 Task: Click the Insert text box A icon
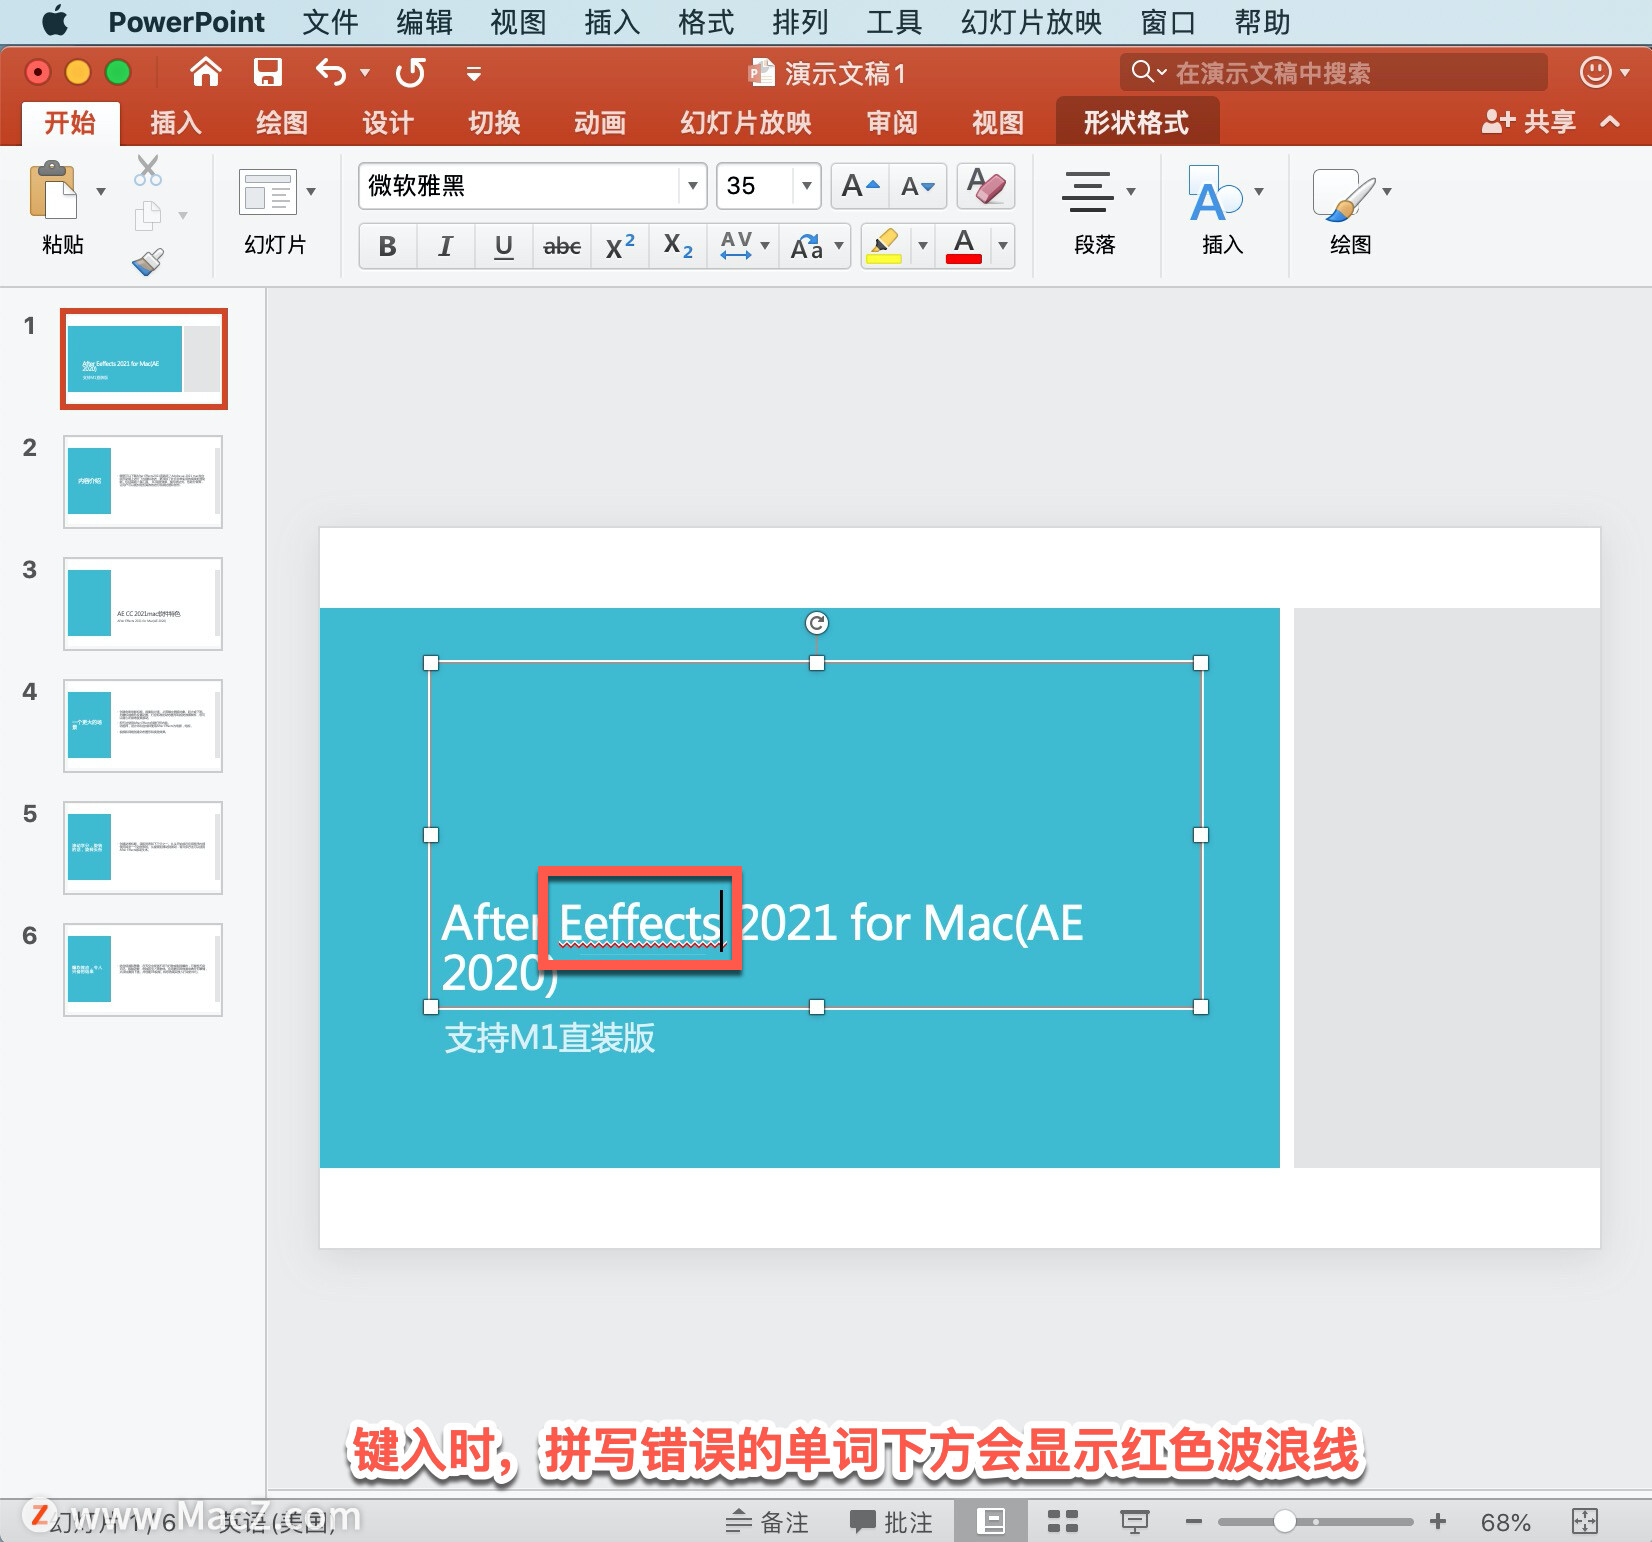pyautogui.click(x=1216, y=194)
